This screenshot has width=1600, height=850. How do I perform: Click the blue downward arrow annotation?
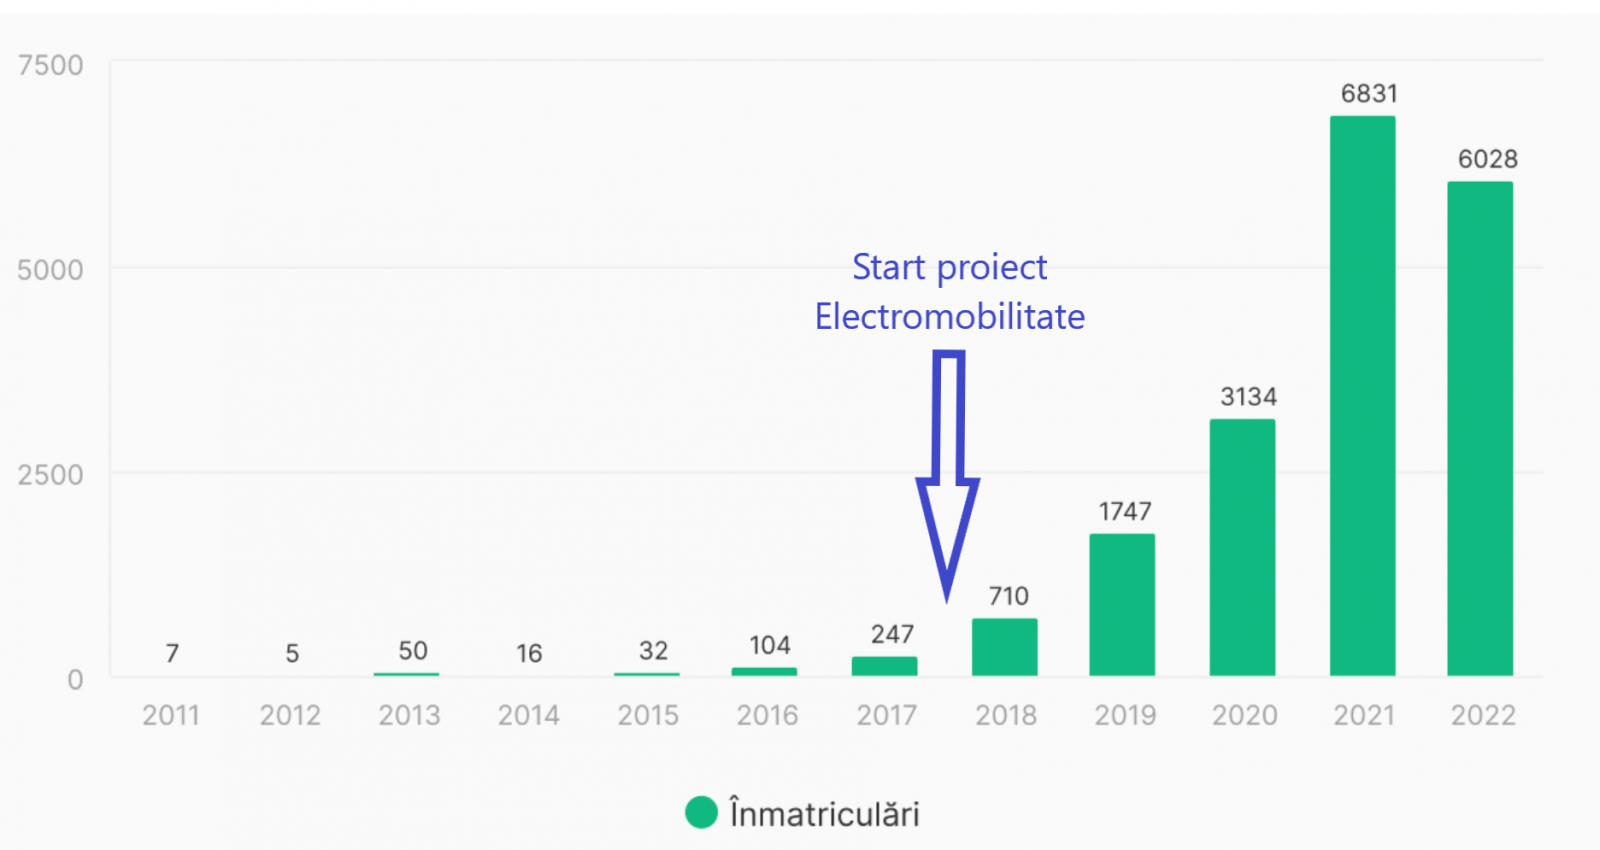[x=948, y=470]
